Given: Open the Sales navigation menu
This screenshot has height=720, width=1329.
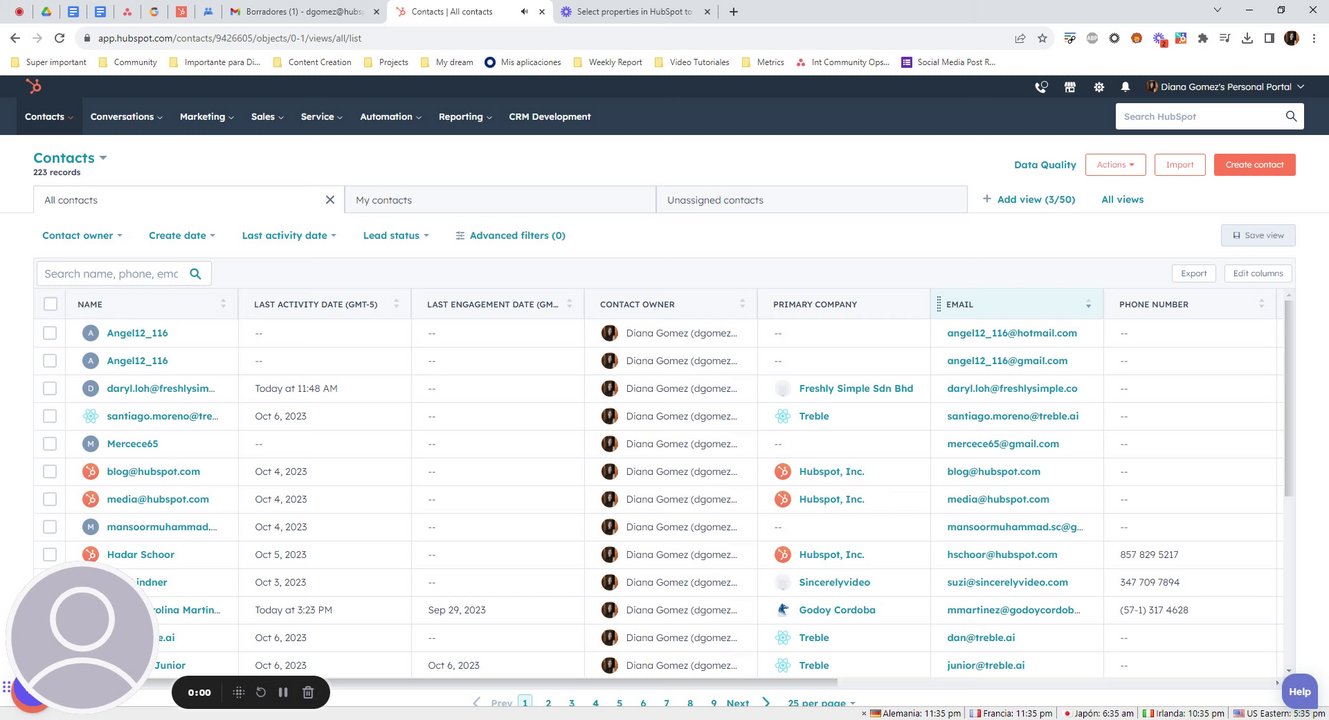Looking at the screenshot, I should [x=268, y=117].
